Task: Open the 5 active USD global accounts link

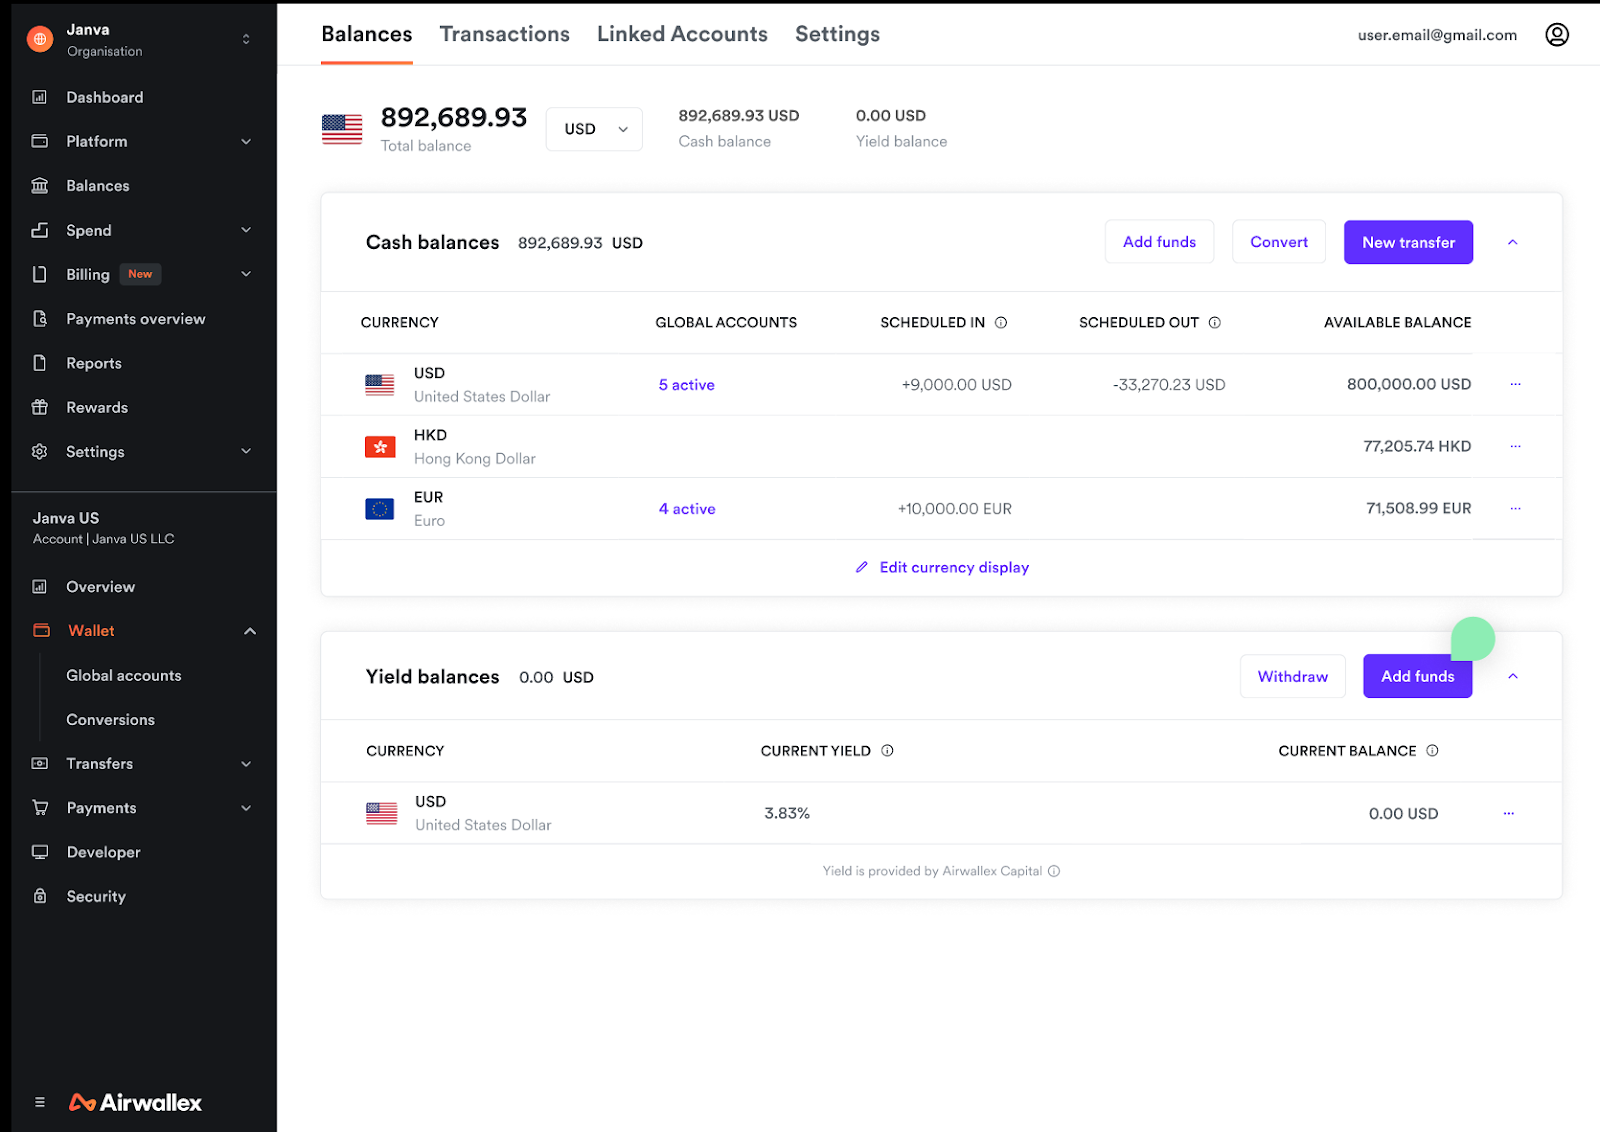Action: click(686, 385)
